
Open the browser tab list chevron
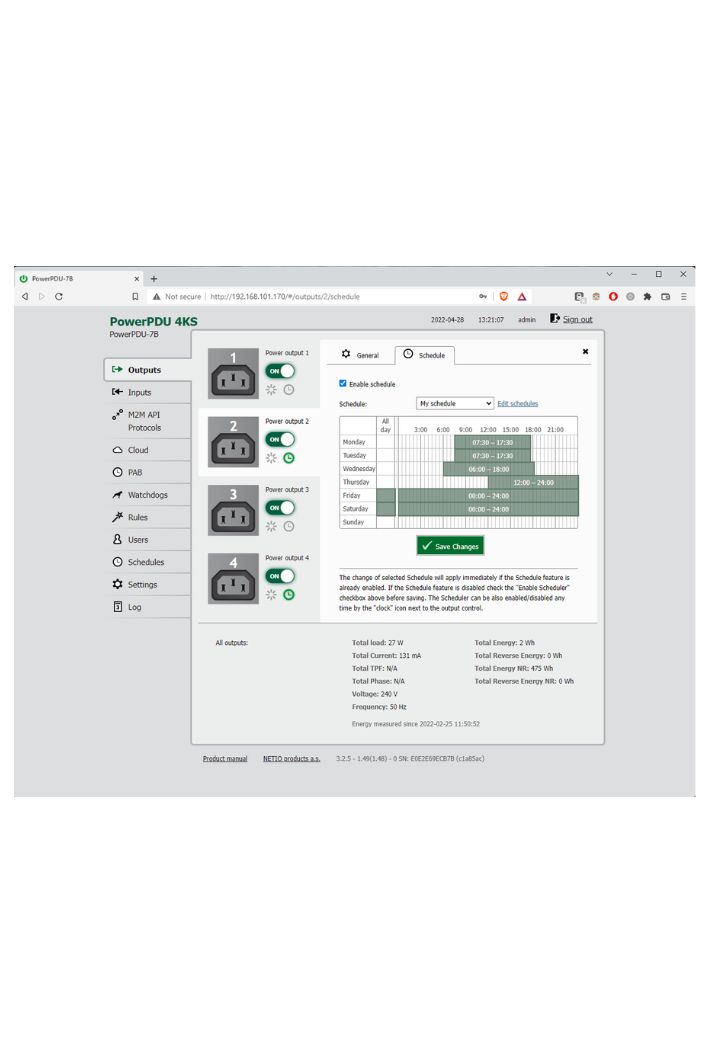click(610, 274)
